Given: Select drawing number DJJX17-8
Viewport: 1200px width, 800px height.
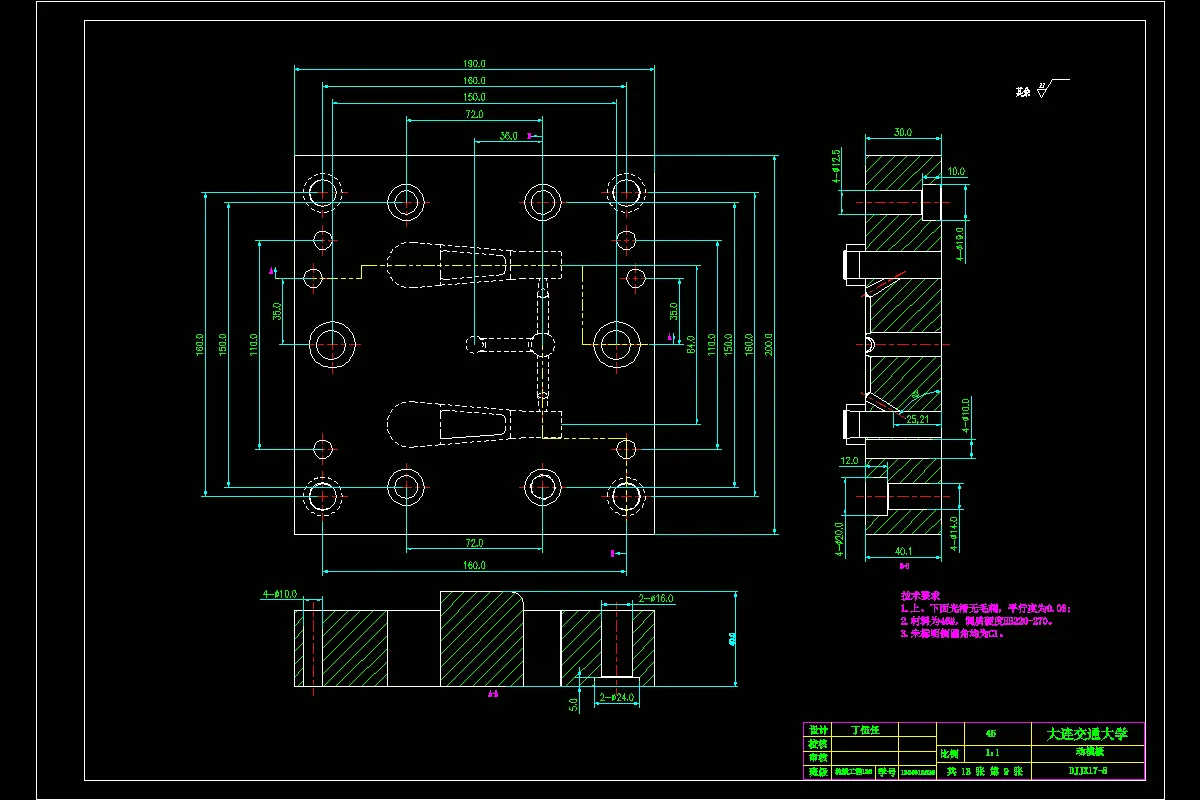Looking at the screenshot, I should click(1087, 771).
